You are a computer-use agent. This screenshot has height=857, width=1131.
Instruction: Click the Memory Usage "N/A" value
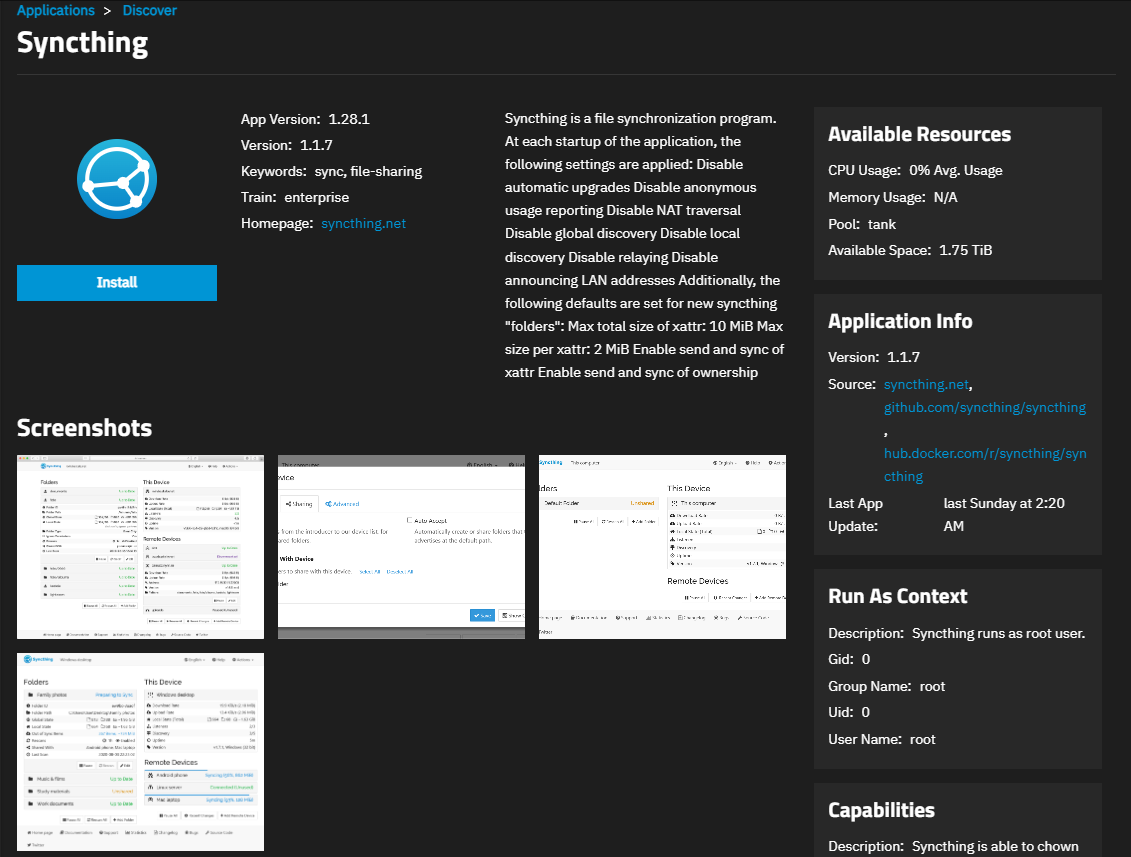pos(946,198)
